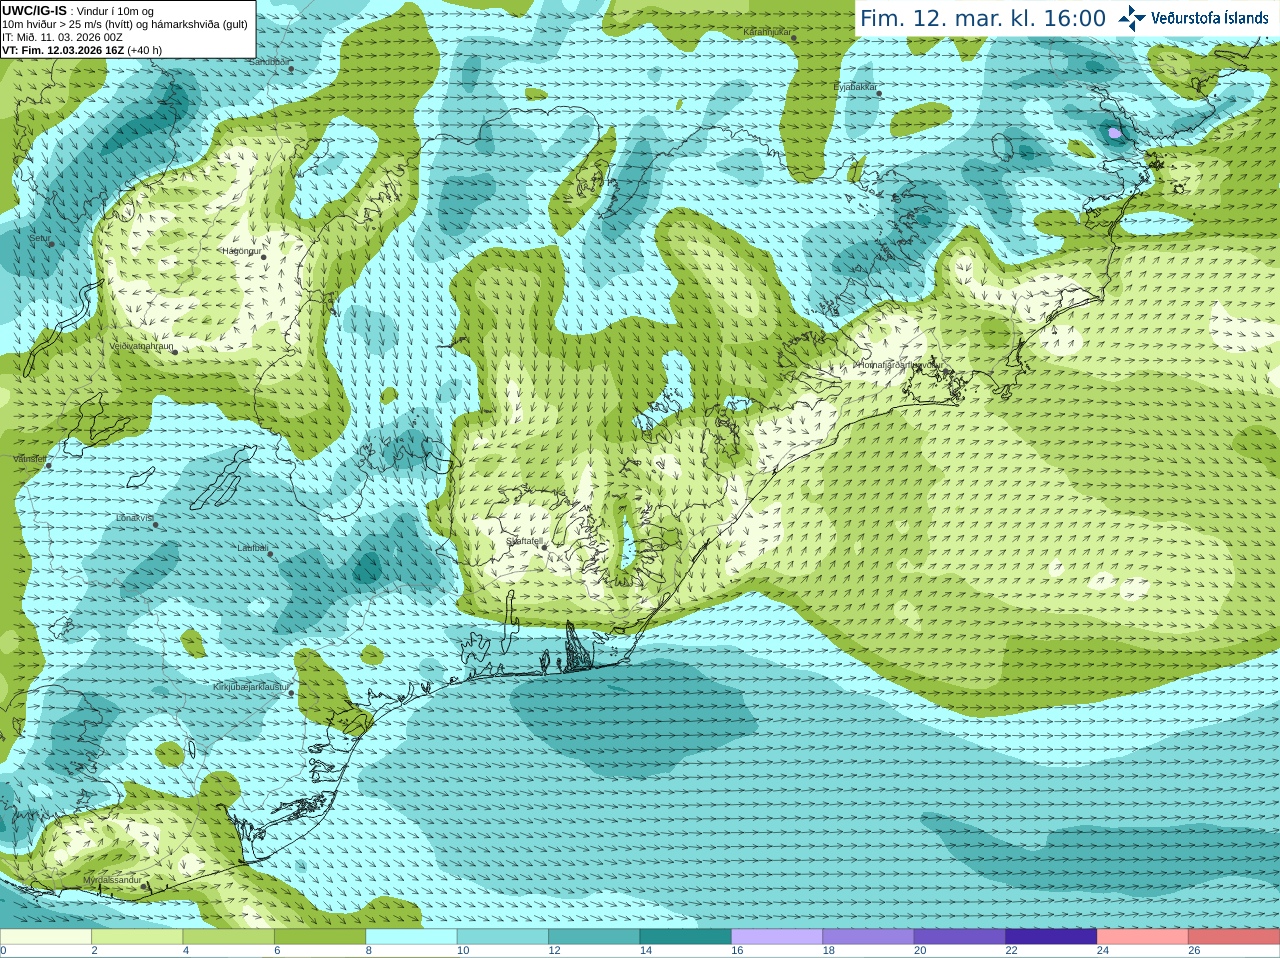Click the Skaftafell station marker
Viewport: 1280px width, 958px height.
coord(544,547)
